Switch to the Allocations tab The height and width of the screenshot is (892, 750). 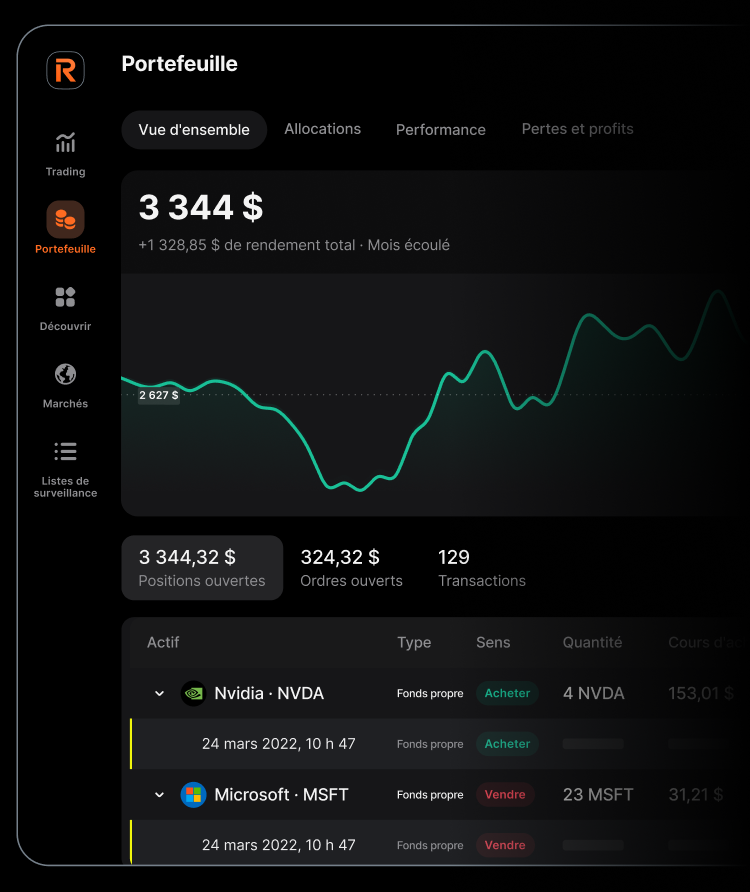(x=322, y=129)
